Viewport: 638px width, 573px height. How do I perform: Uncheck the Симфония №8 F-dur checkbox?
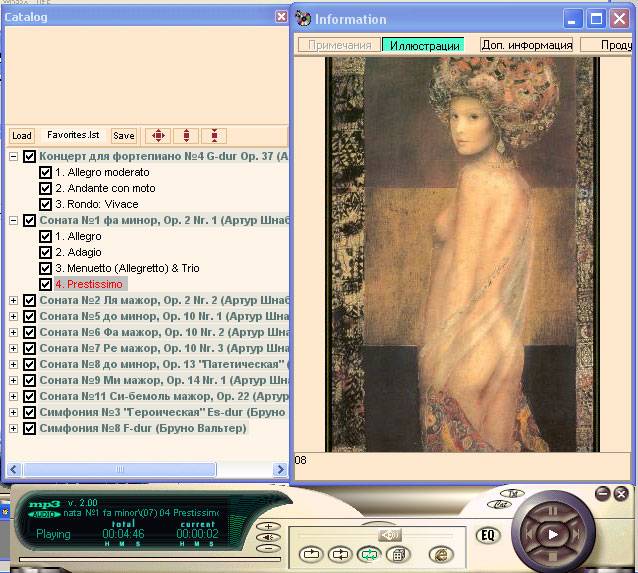30,429
